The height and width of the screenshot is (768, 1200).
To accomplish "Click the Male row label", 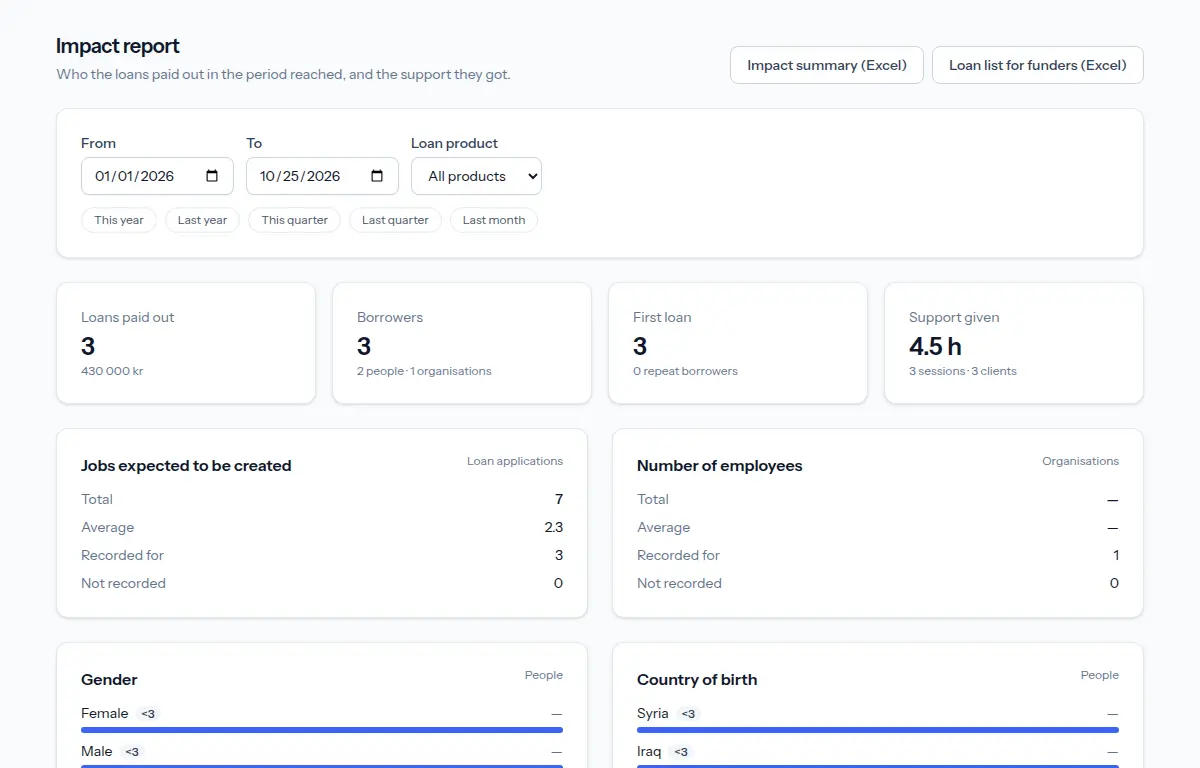I will point(97,751).
